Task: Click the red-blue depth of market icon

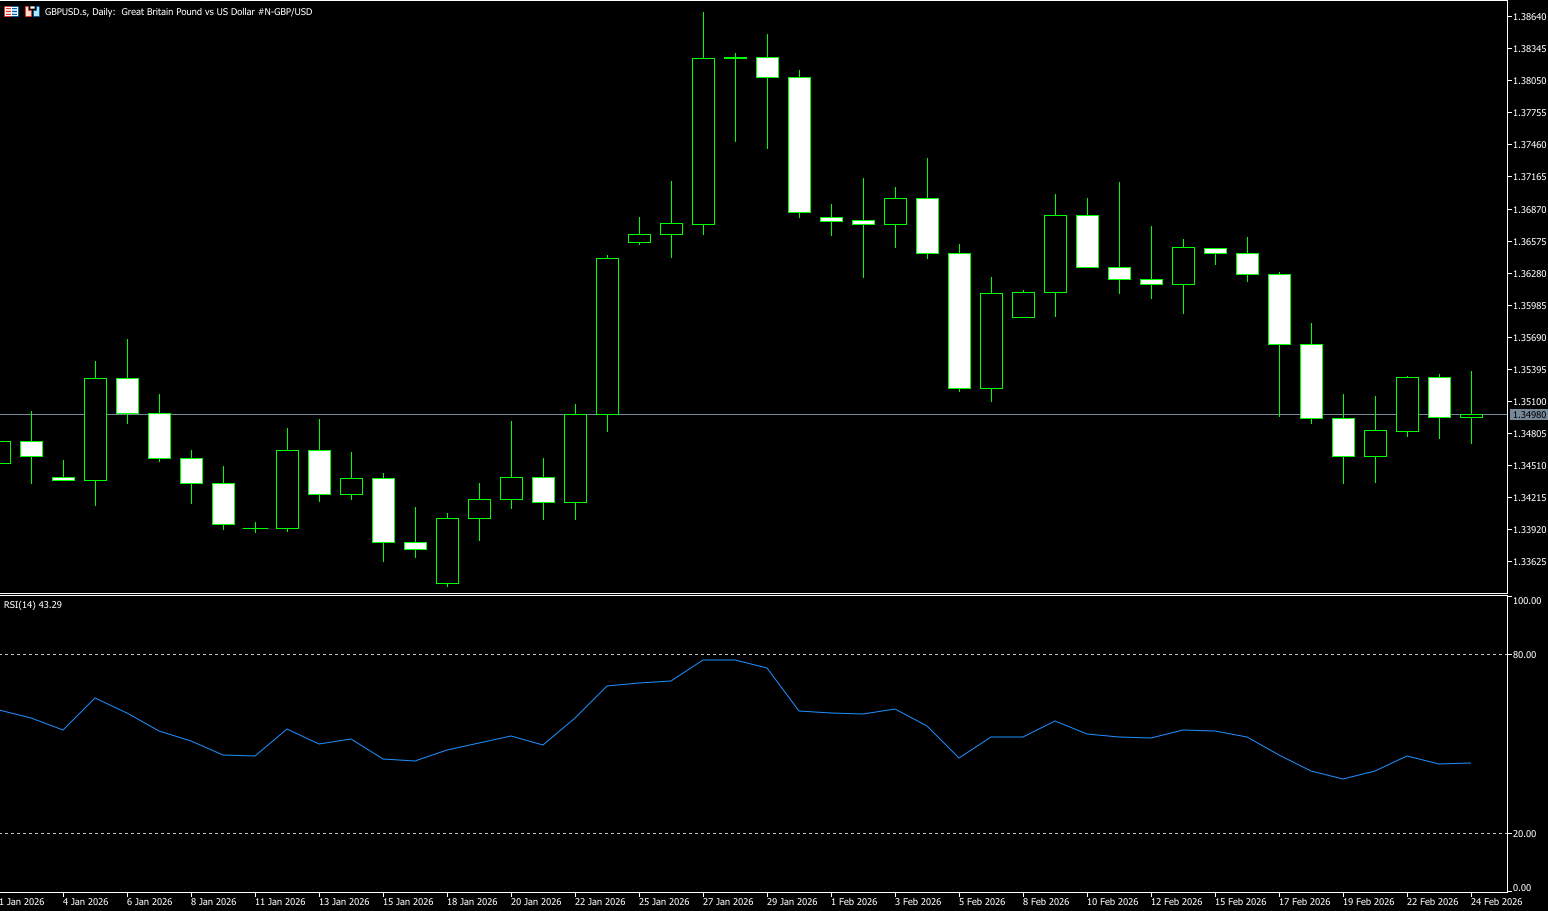Action: [33, 12]
